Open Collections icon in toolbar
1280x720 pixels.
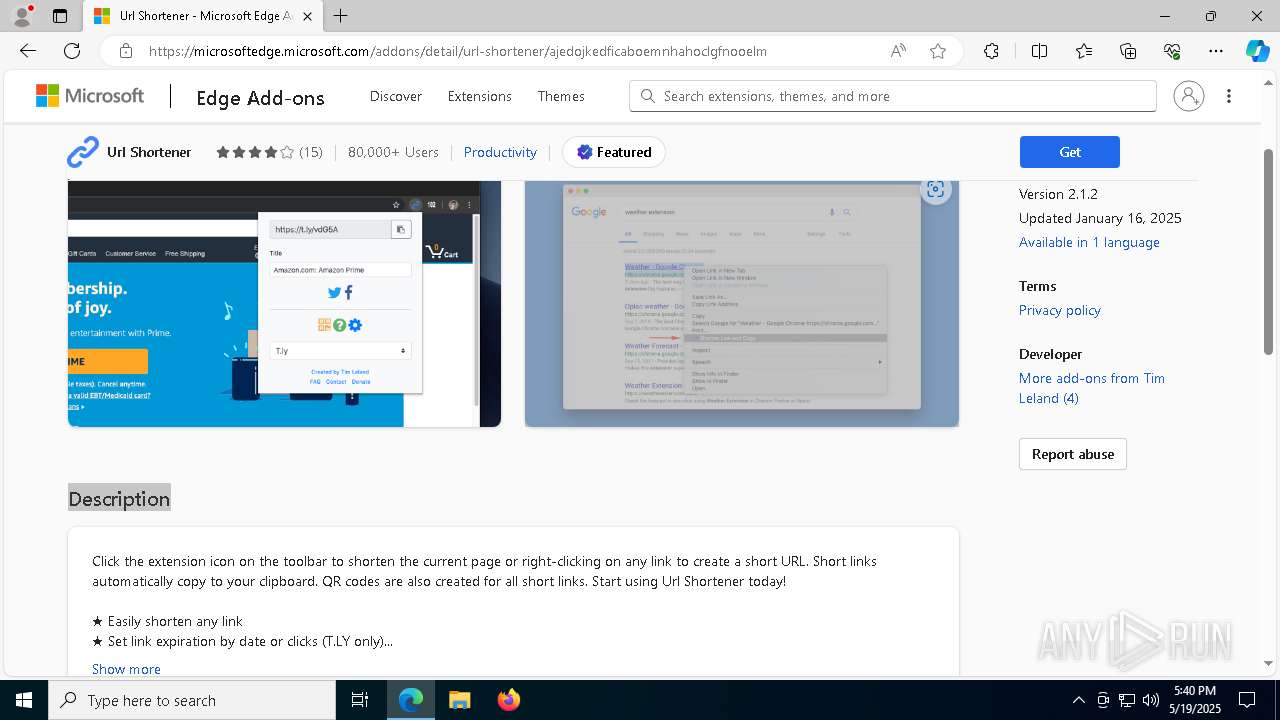(x=1128, y=51)
